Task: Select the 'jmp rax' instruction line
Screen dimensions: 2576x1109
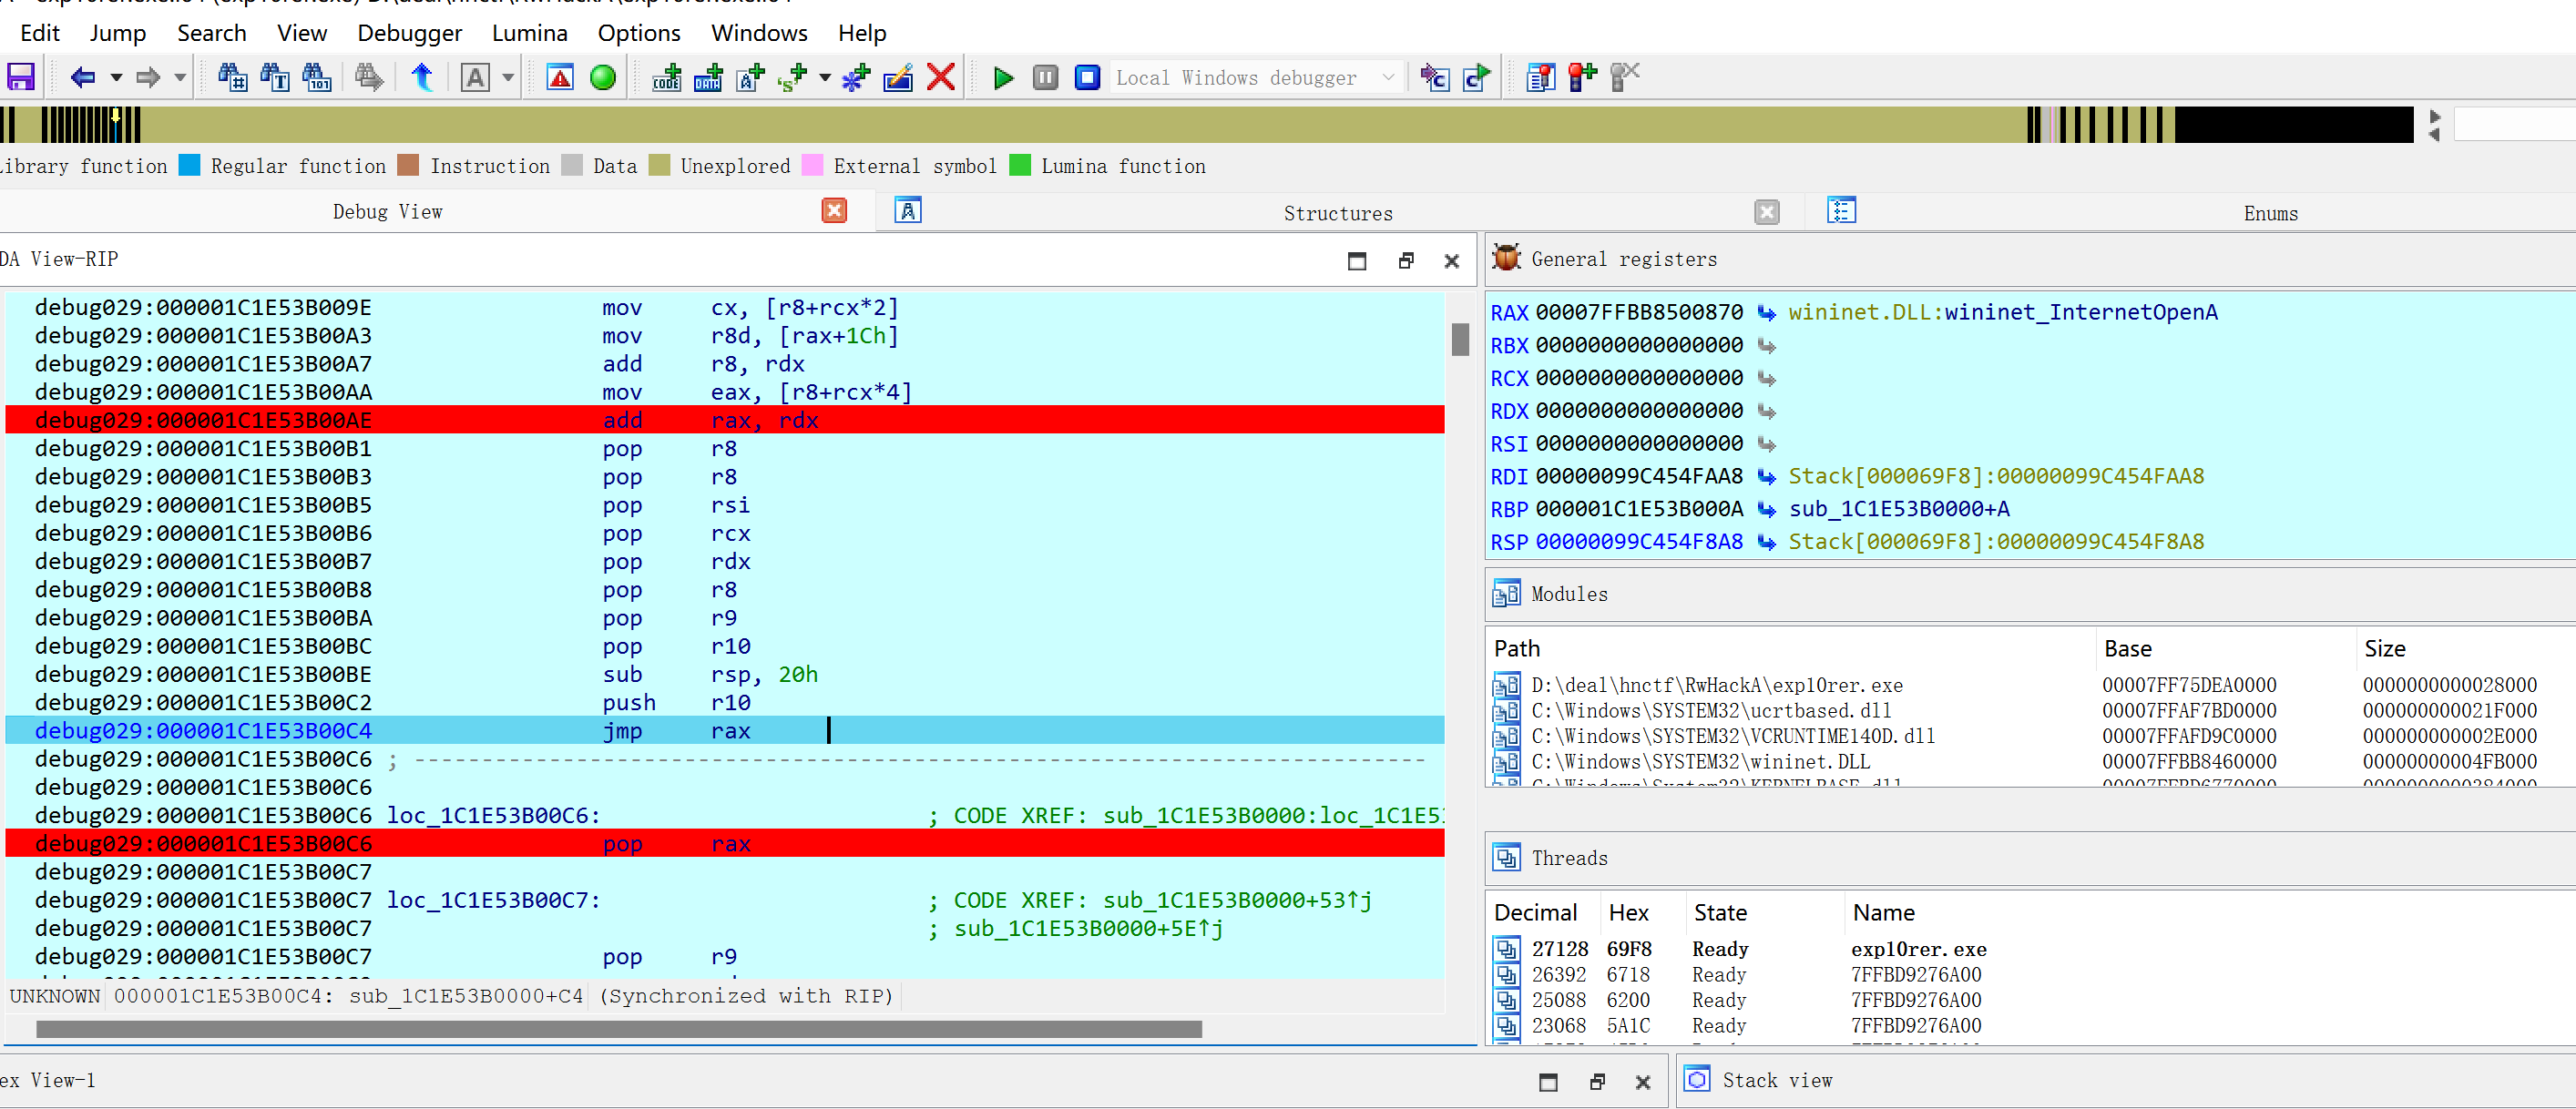Action: click(725, 731)
